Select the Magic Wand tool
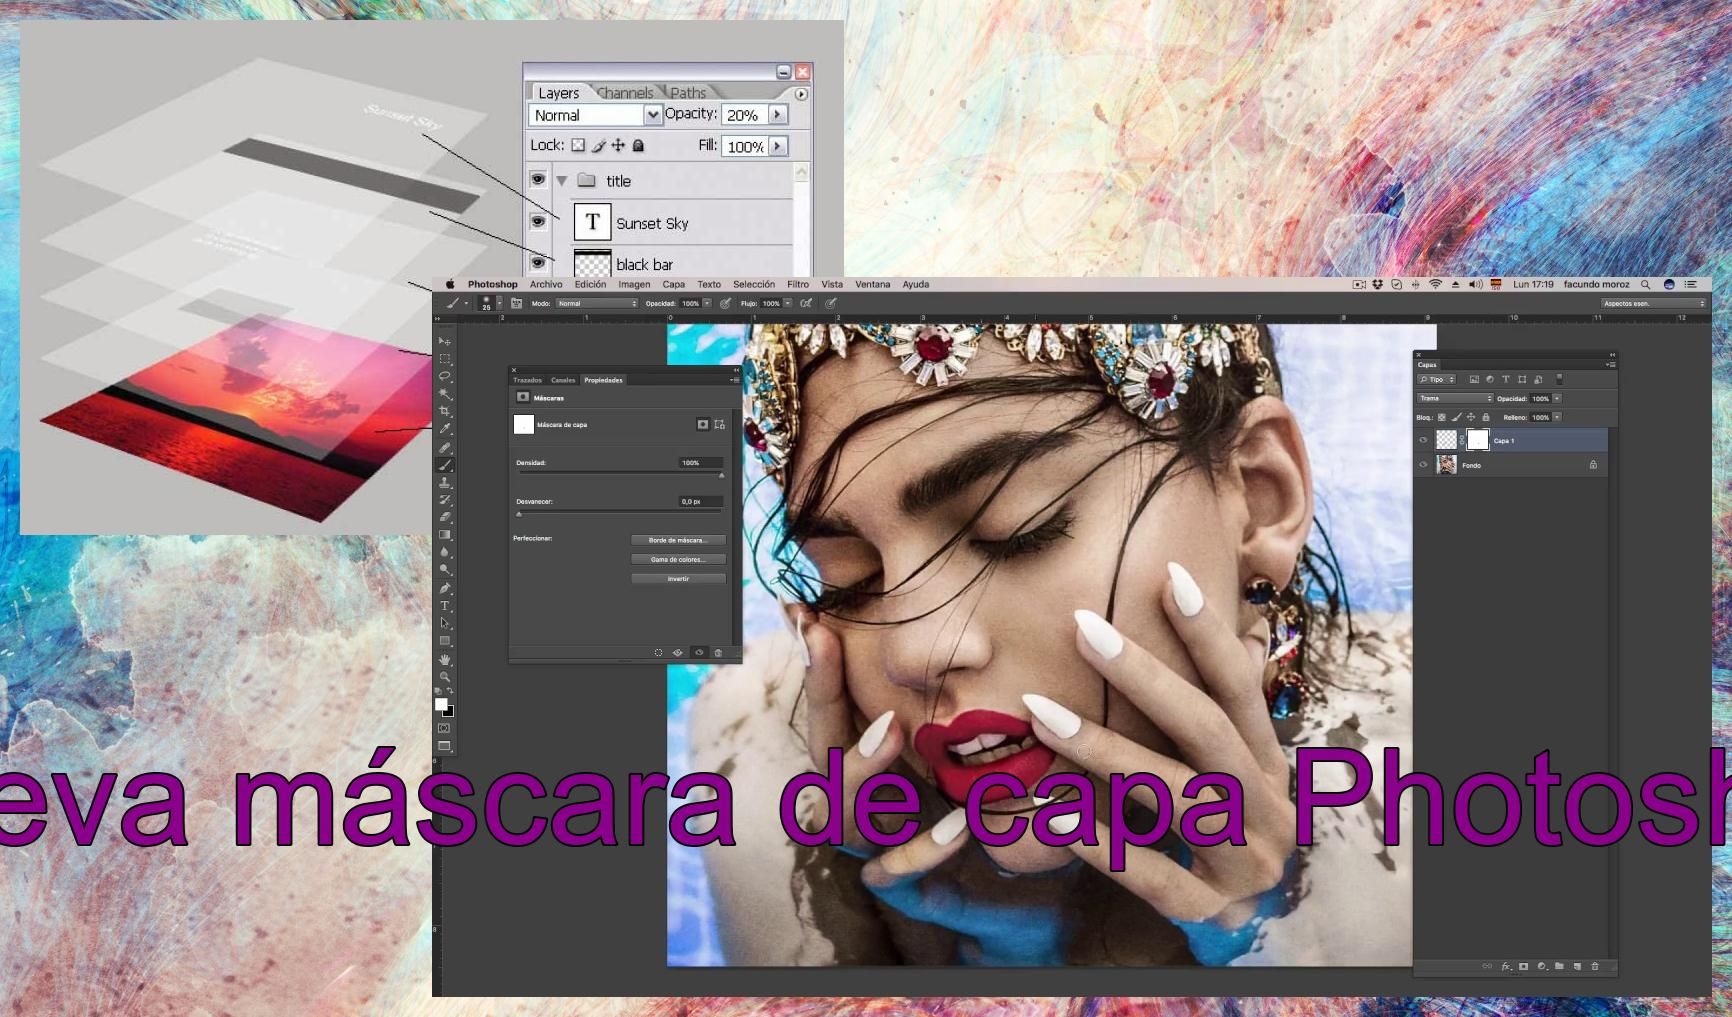 (x=445, y=393)
